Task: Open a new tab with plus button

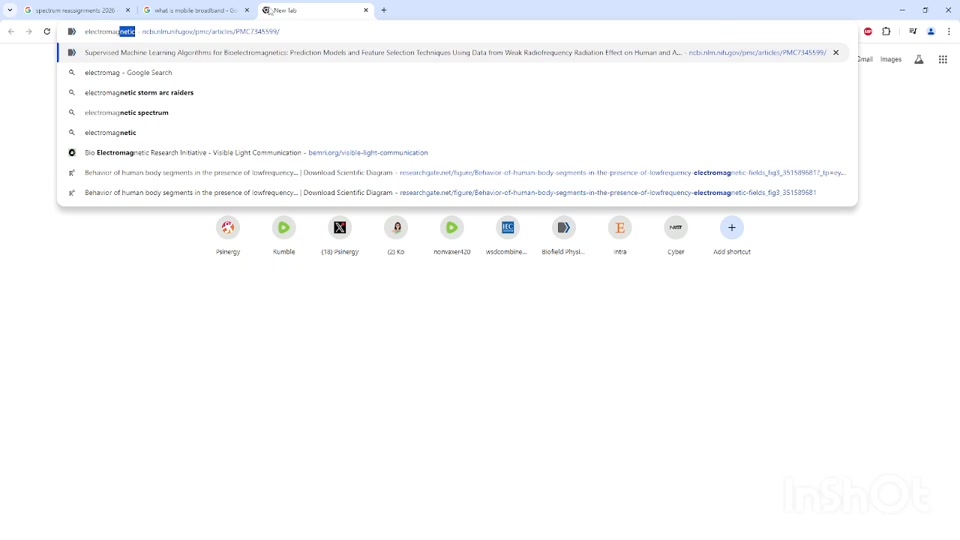Action: 384,10
